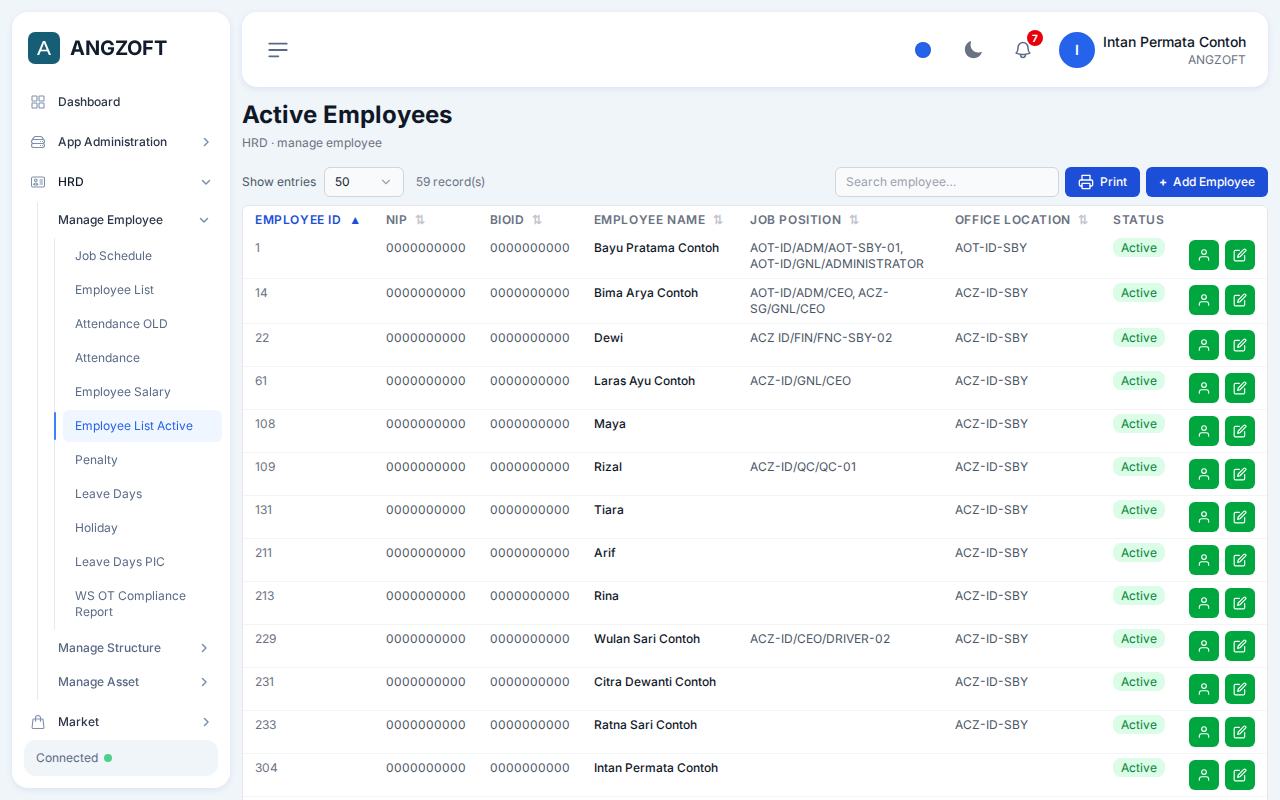Open WS OT Compliance Report

pos(142,604)
